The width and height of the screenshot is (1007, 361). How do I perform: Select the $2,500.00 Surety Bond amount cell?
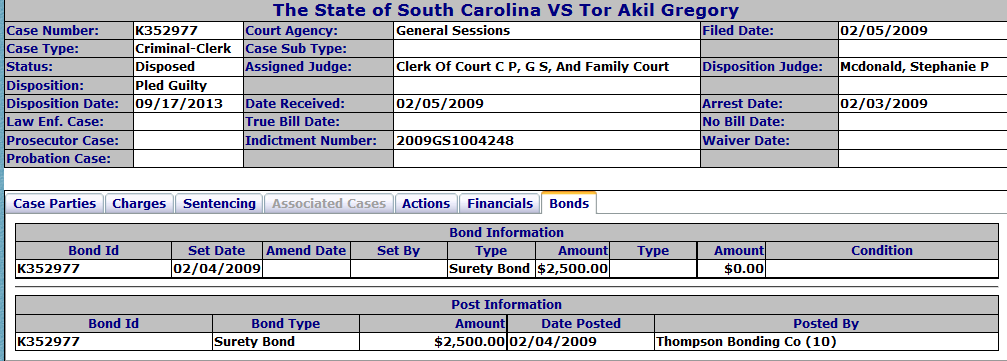572,269
